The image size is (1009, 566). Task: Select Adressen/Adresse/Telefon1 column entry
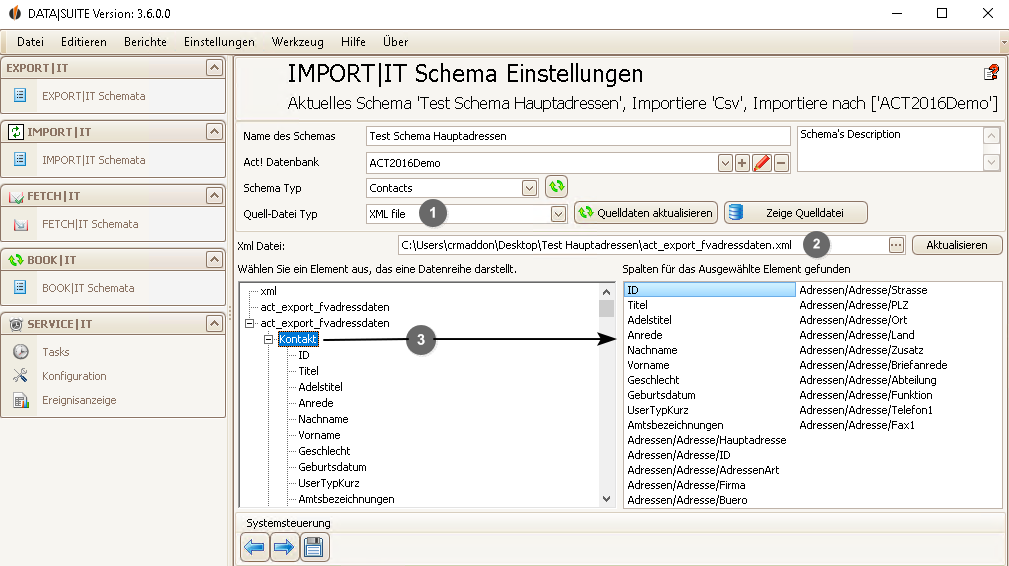click(x=866, y=410)
